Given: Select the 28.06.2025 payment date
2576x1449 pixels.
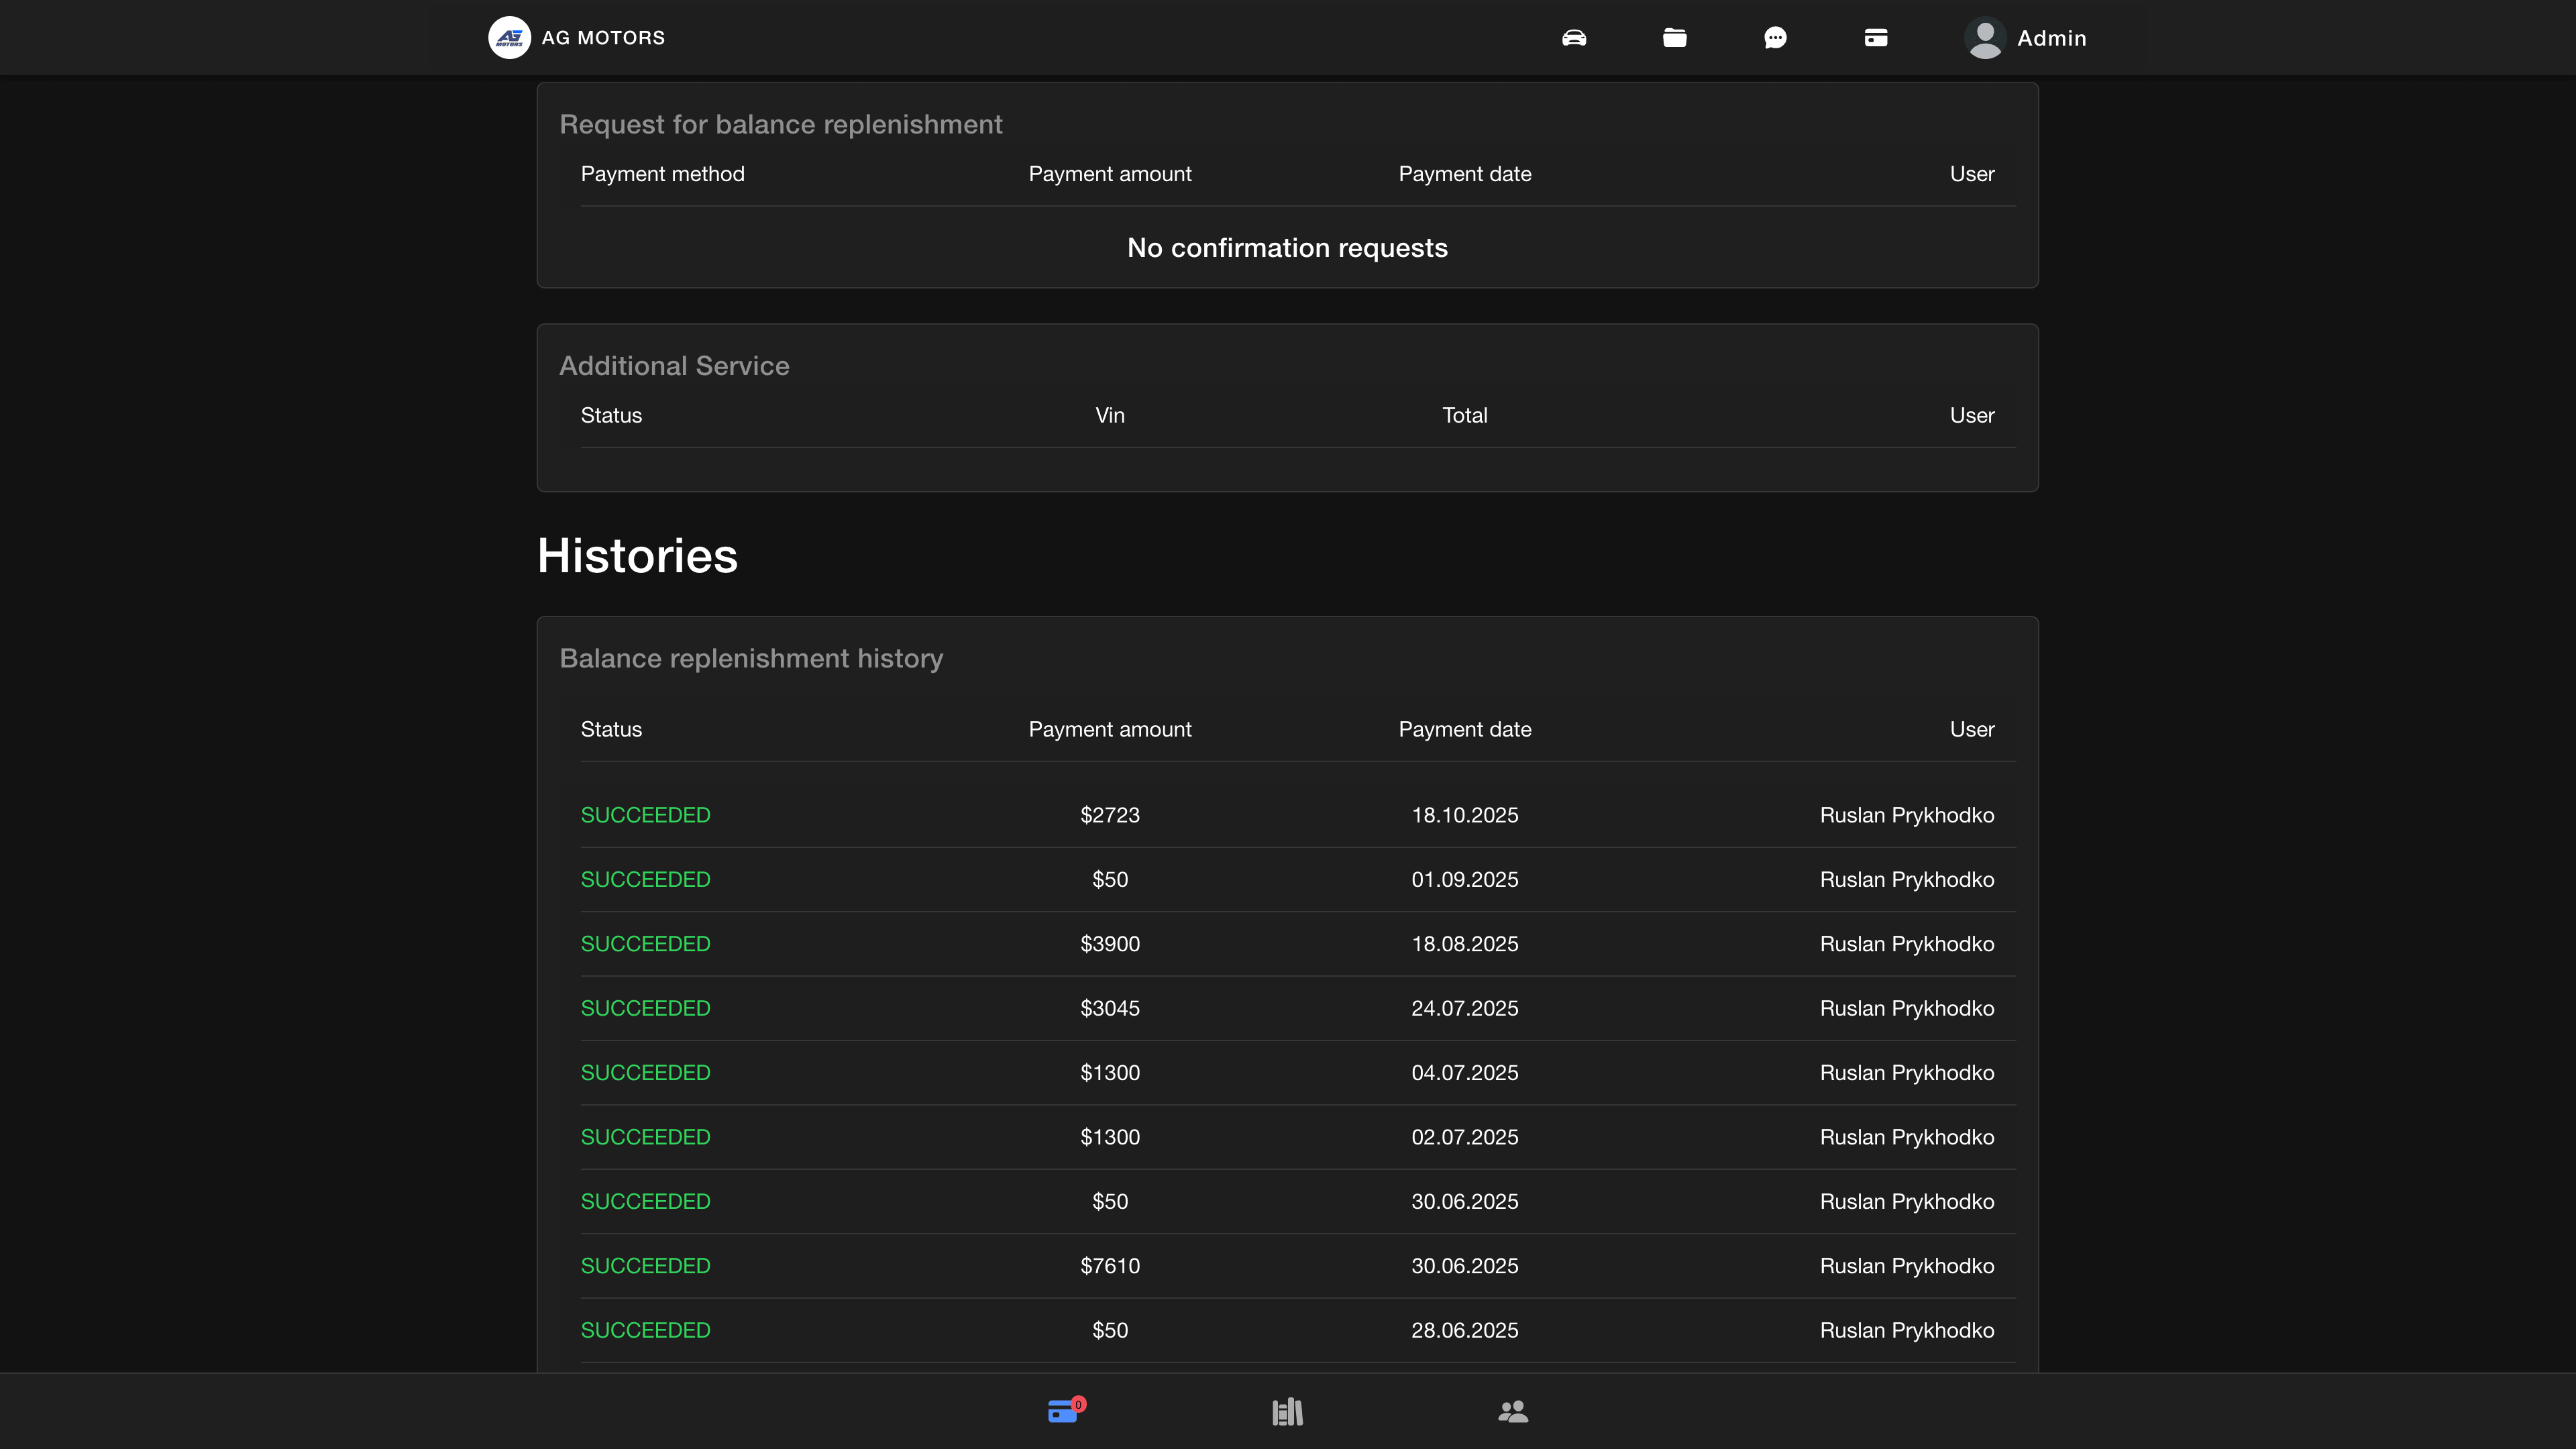Looking at the screenshot, I should click(1465, 1330).
